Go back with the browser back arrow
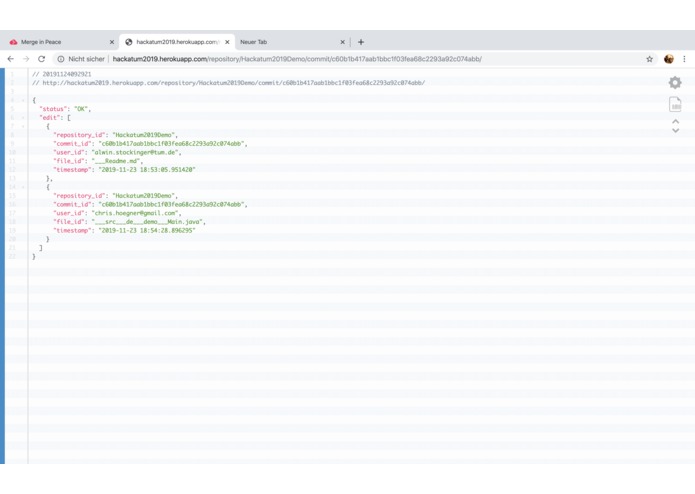 point(11,59)
